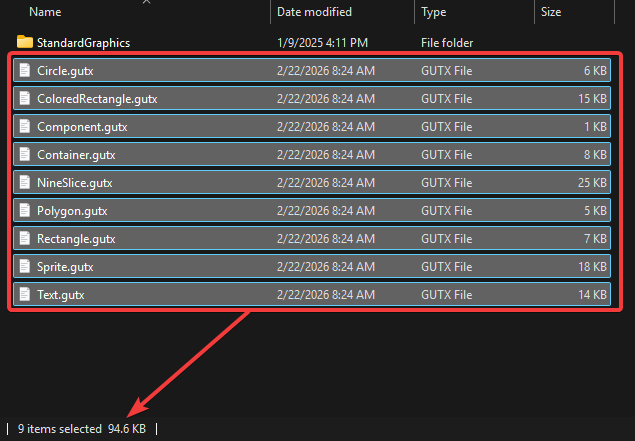The image size is (635, 441).
Task: Sort by the Date modified column header
Action: tap(313, 12)
